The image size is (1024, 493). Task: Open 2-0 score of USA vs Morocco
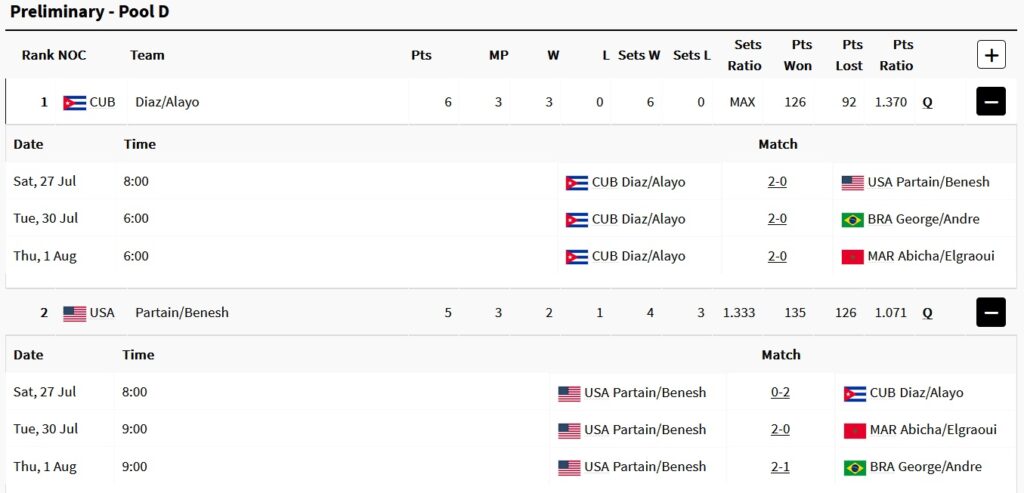780,430
